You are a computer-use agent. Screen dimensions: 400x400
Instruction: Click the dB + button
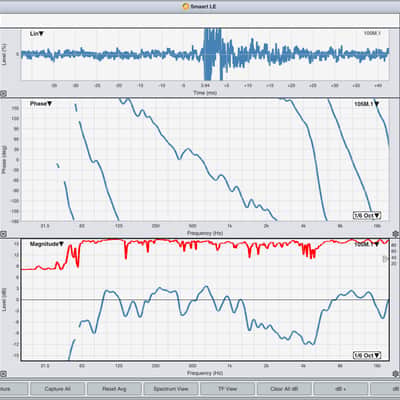point(341,389)
